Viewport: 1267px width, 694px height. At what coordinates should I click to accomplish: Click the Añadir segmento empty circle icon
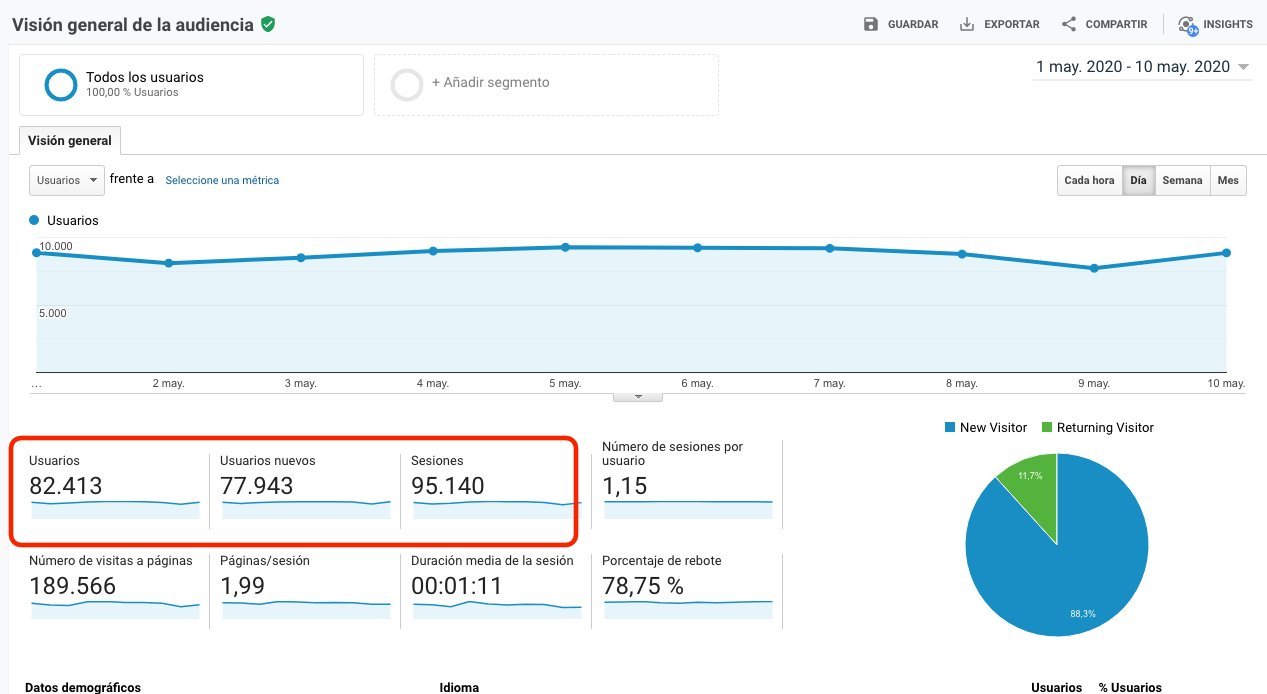click(407, 85)
